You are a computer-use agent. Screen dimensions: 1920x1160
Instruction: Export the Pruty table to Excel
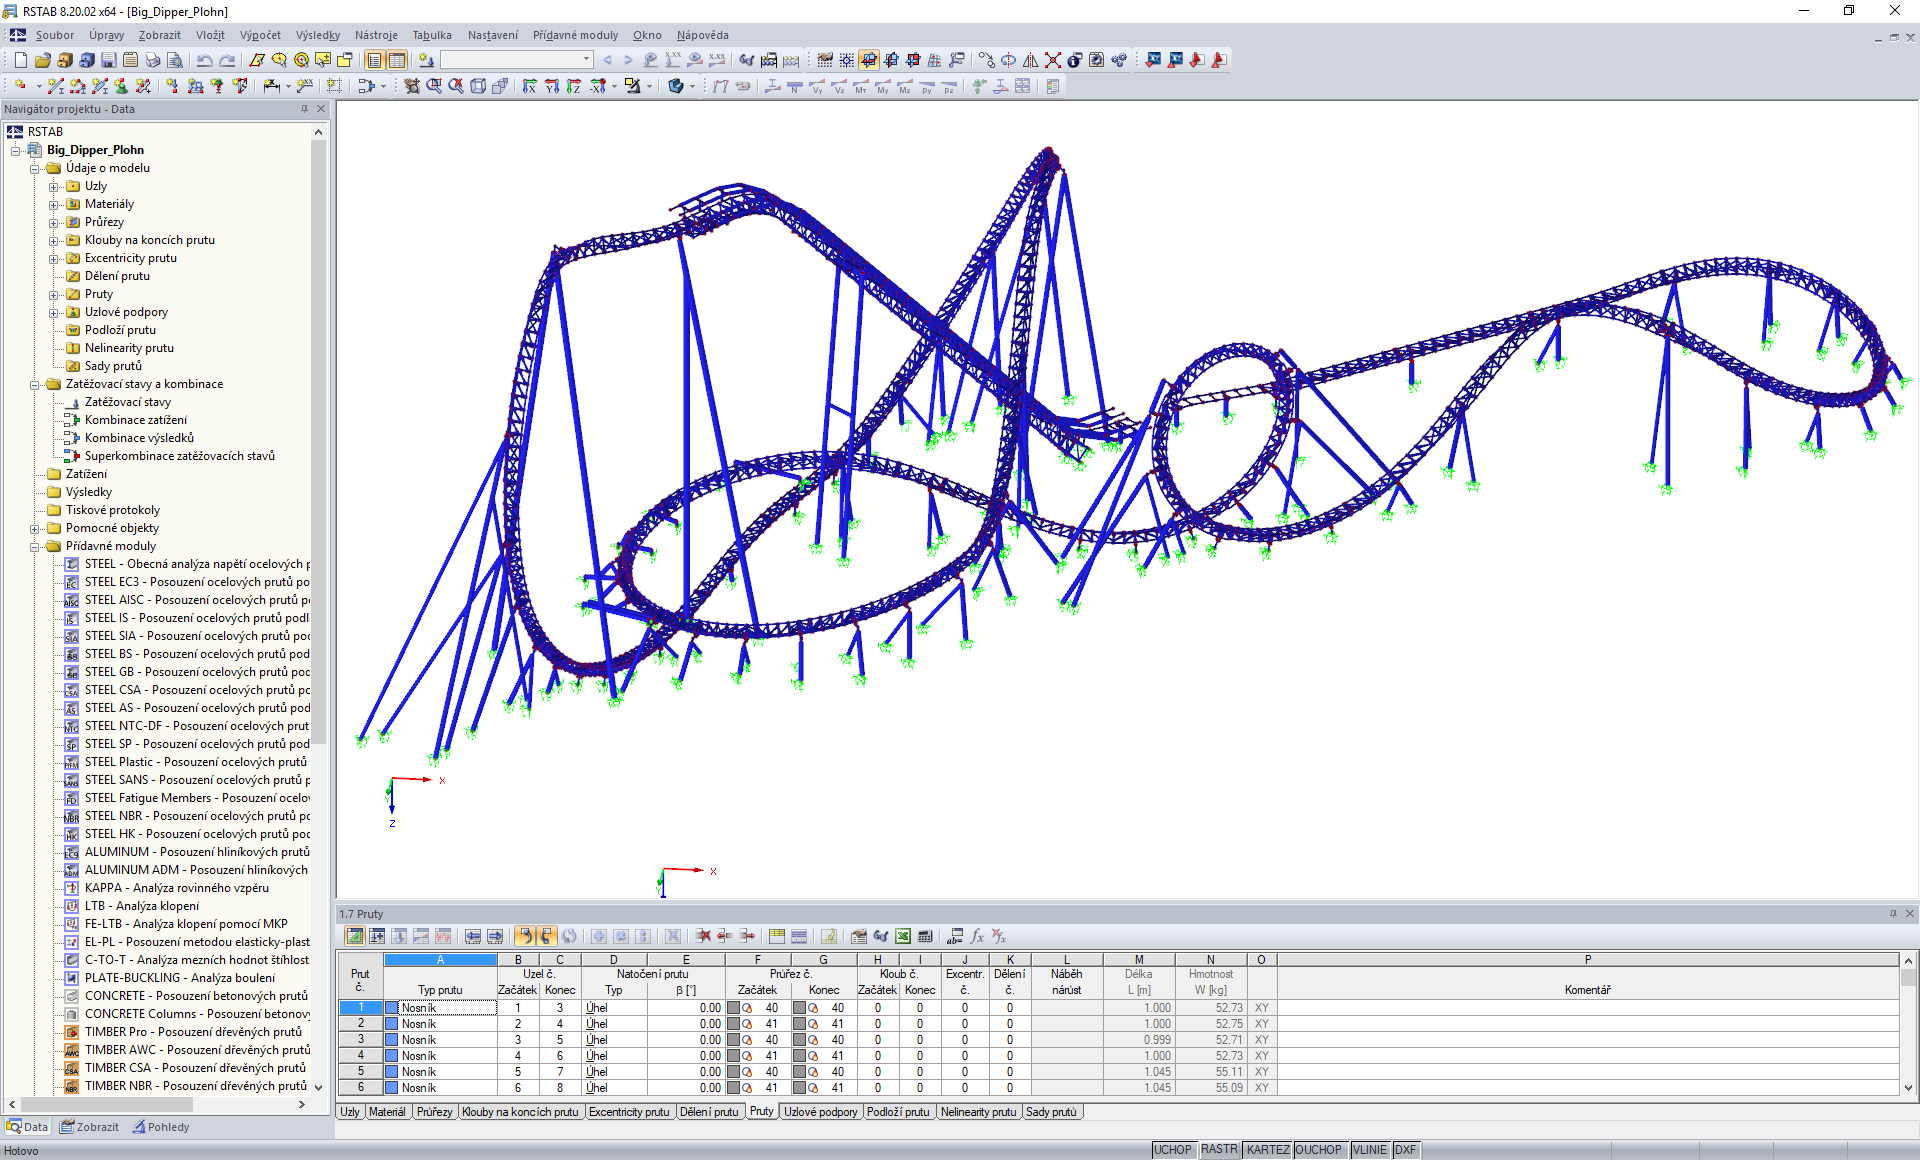point(901,937)
